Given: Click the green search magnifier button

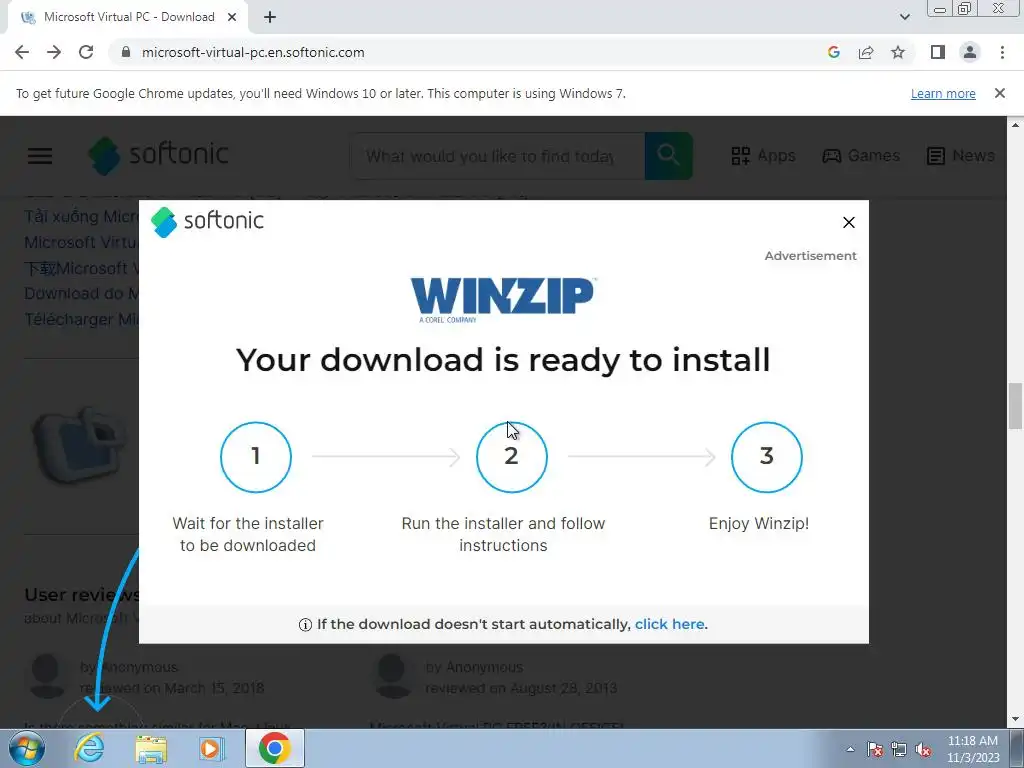Looking at the screenshot, I should (x=669, y=156).
